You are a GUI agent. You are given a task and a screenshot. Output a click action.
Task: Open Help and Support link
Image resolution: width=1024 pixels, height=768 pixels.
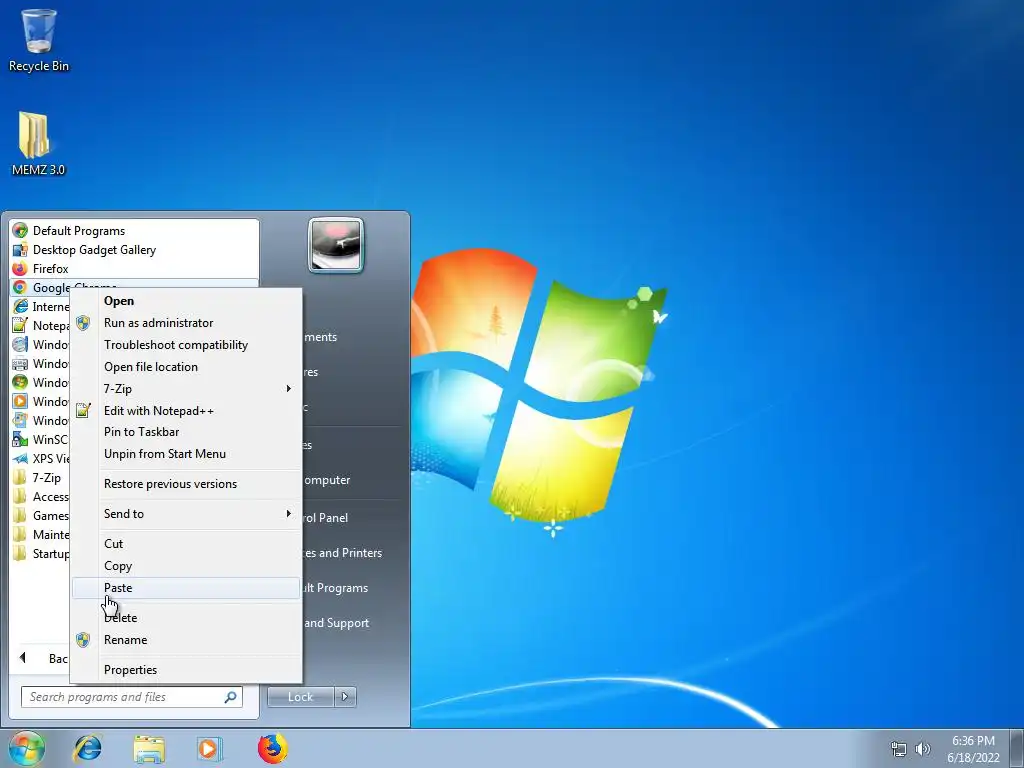point(337,623)
